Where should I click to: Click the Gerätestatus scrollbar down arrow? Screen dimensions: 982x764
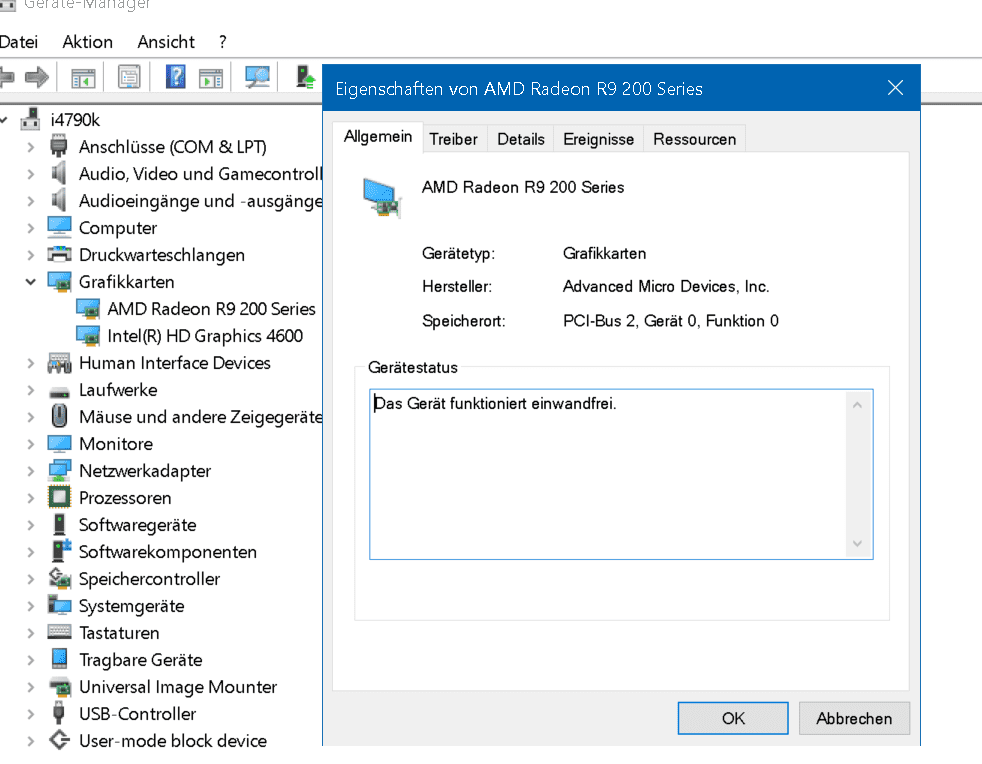(x=857, y=544)
